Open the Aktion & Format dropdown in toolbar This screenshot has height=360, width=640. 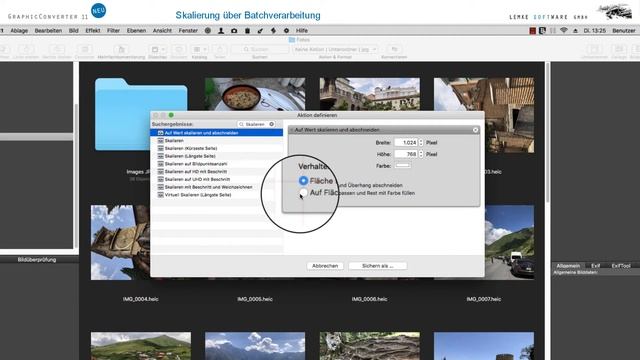[335, 49]
